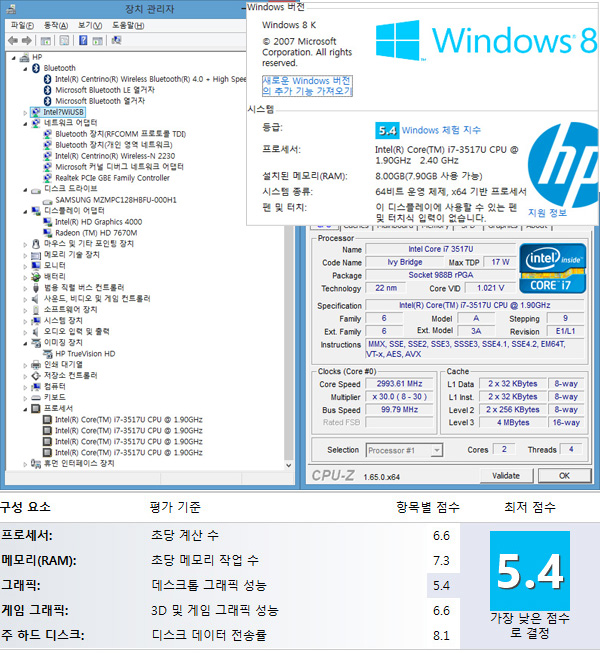Click the 그래픽 subscore 5.4 cell
This screenshot has width=600, height=653.
[441, 586]
